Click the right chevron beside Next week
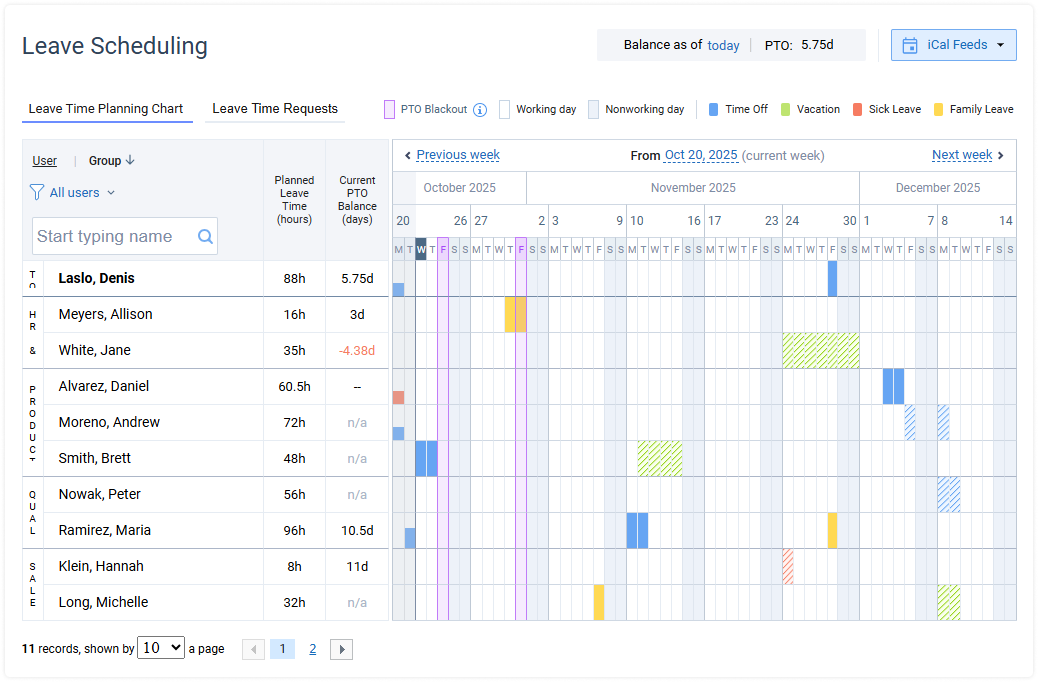Screen dimensions: 1038x682 (1001, 155)
